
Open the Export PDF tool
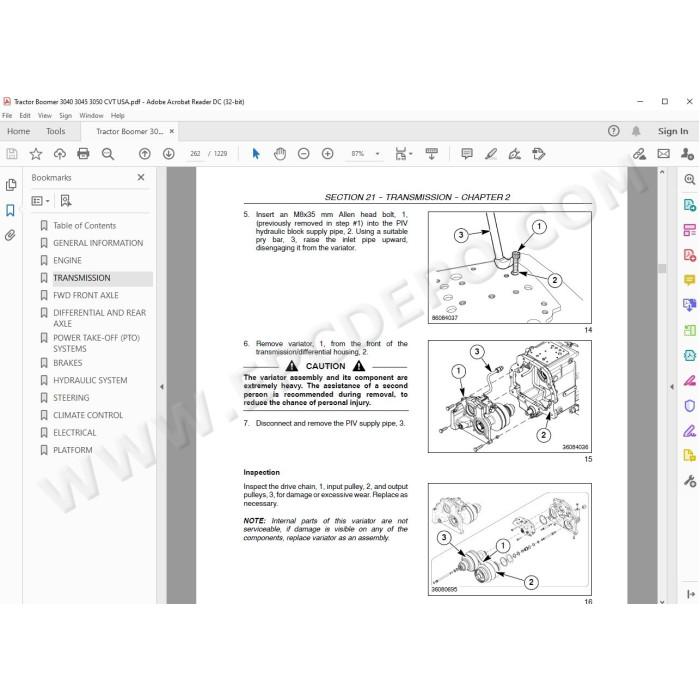tap(690, 205)
